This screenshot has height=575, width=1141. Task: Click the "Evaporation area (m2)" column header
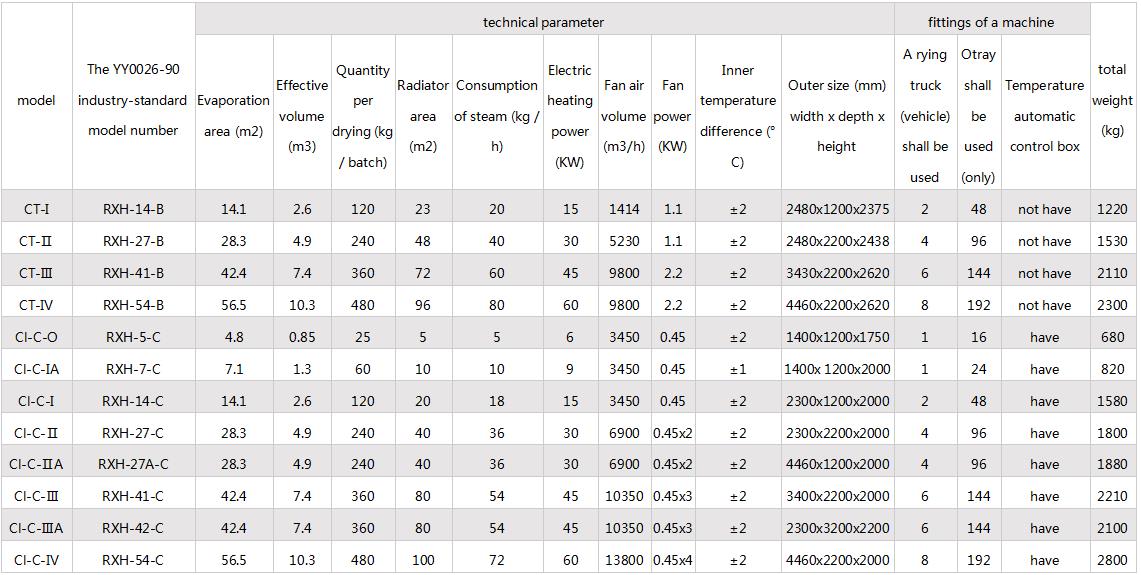[234, 116]
